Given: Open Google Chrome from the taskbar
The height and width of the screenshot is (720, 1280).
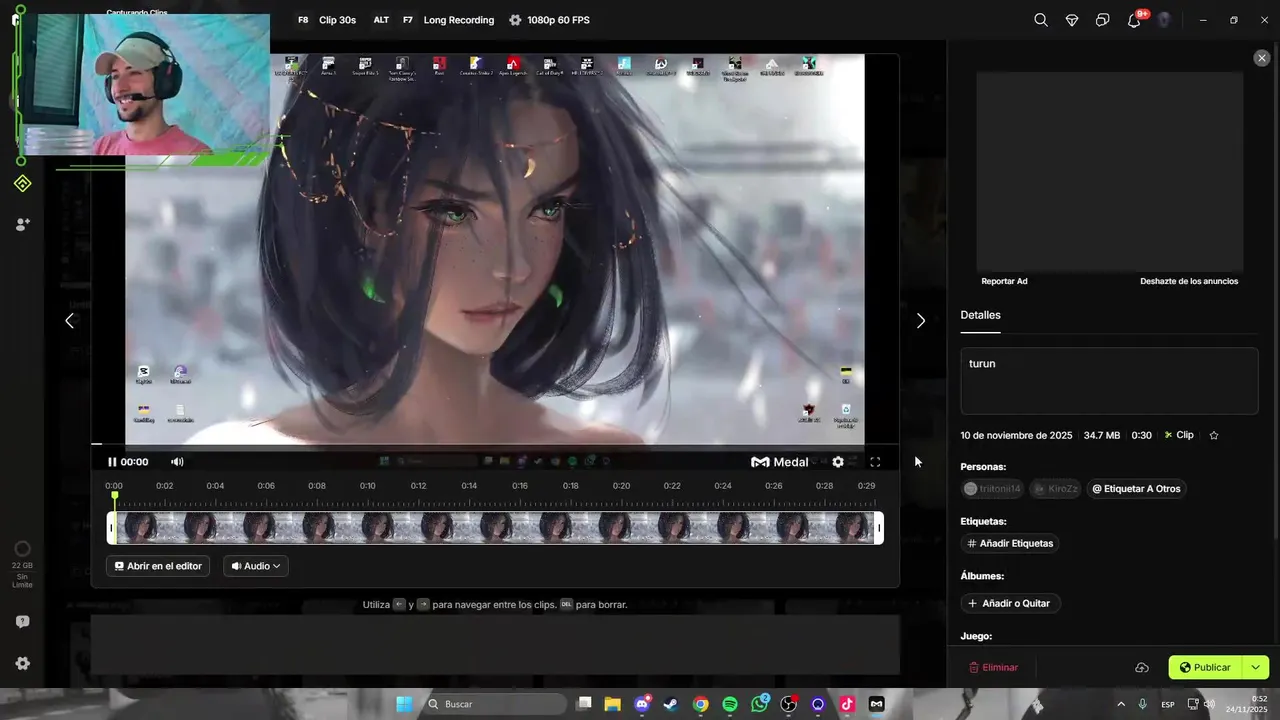Looking at the screenshot, I should [700, 704].
